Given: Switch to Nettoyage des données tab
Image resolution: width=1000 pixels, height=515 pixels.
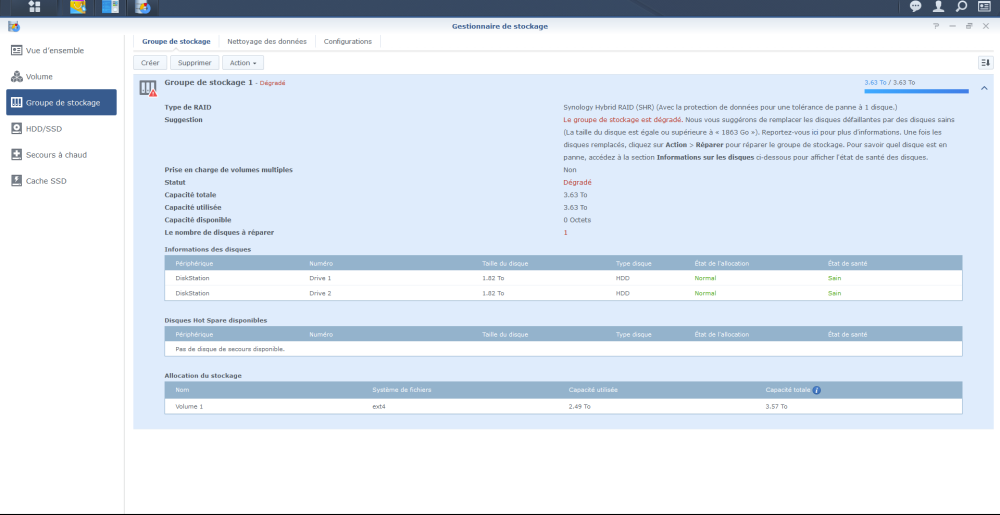Looking at the screenshot, I should tap(267, 42).
